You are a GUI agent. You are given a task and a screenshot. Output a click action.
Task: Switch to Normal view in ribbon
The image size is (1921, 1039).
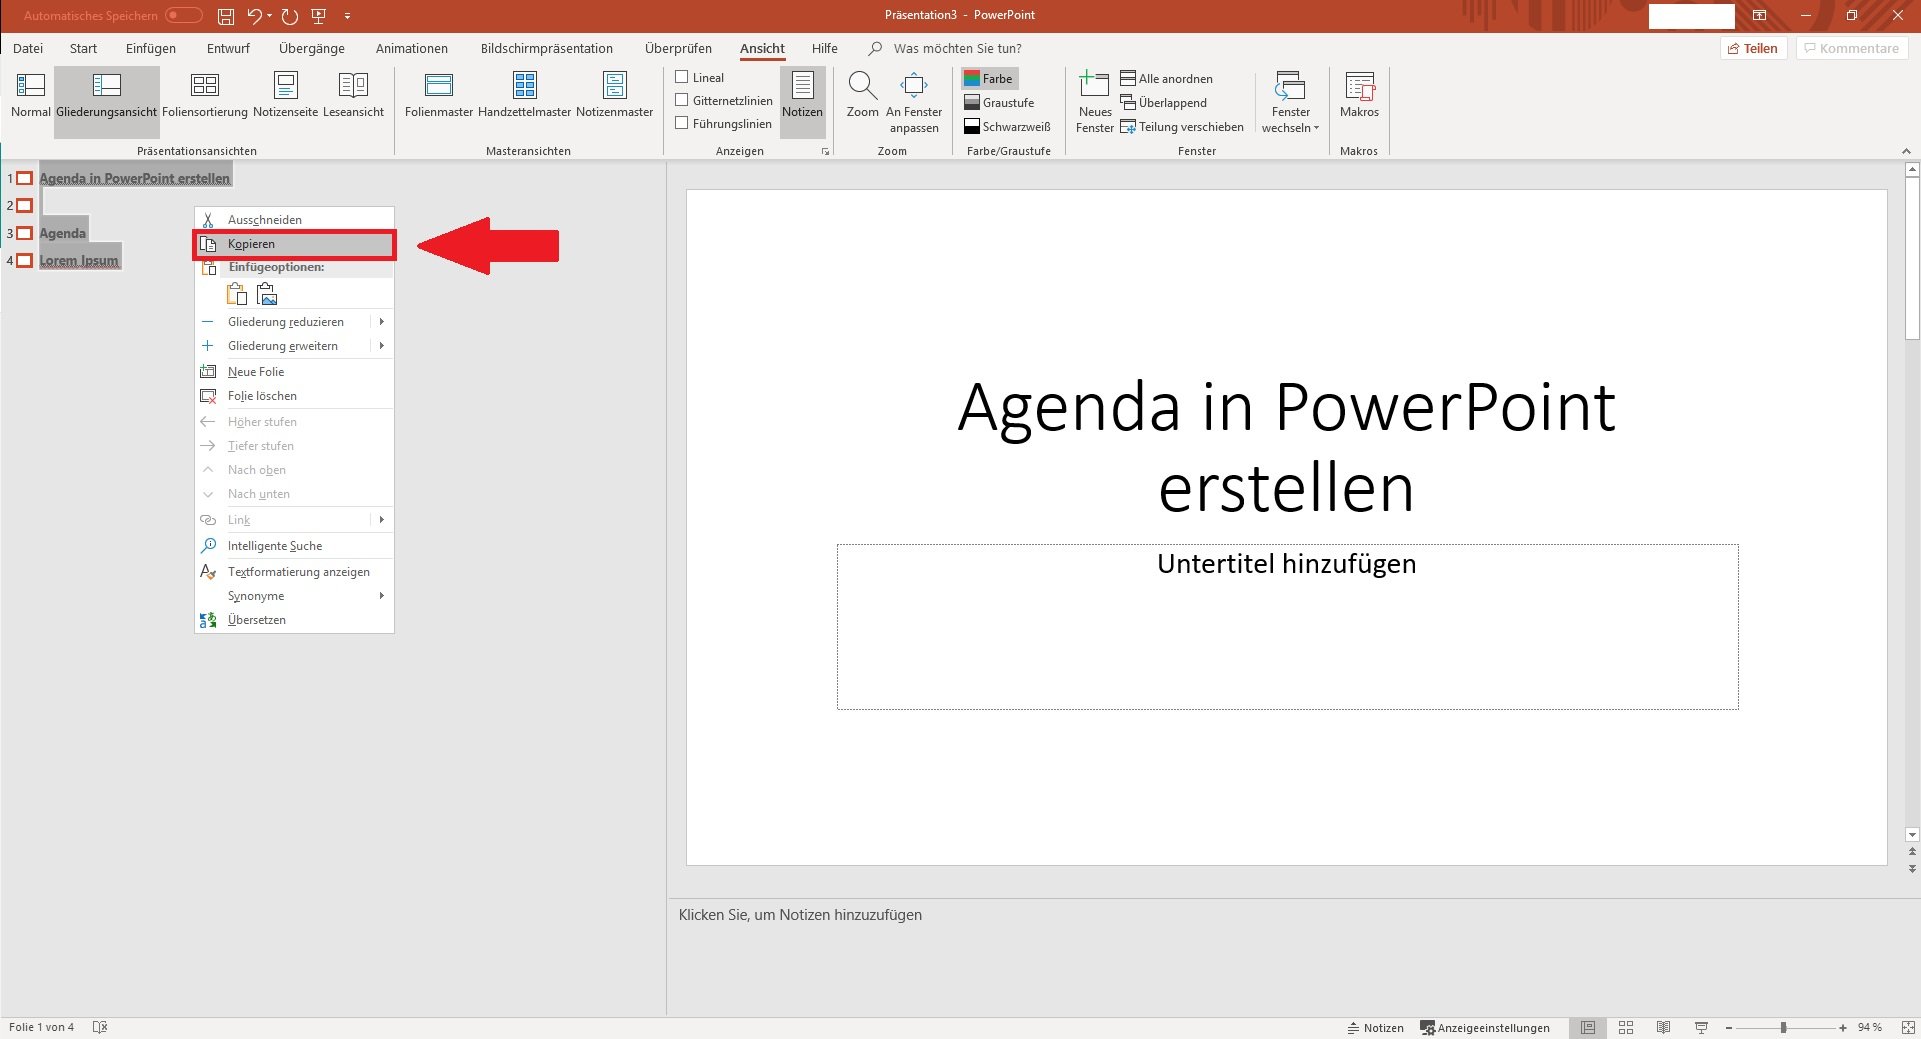pyautogui.click(x=30, y=96)
